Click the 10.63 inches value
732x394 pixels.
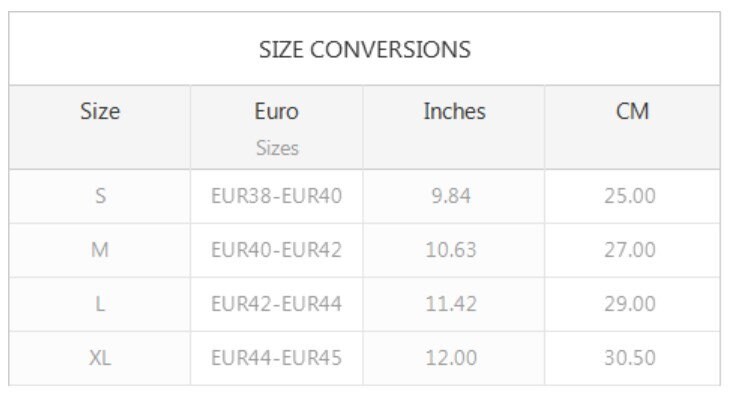(x=451, y=250)
